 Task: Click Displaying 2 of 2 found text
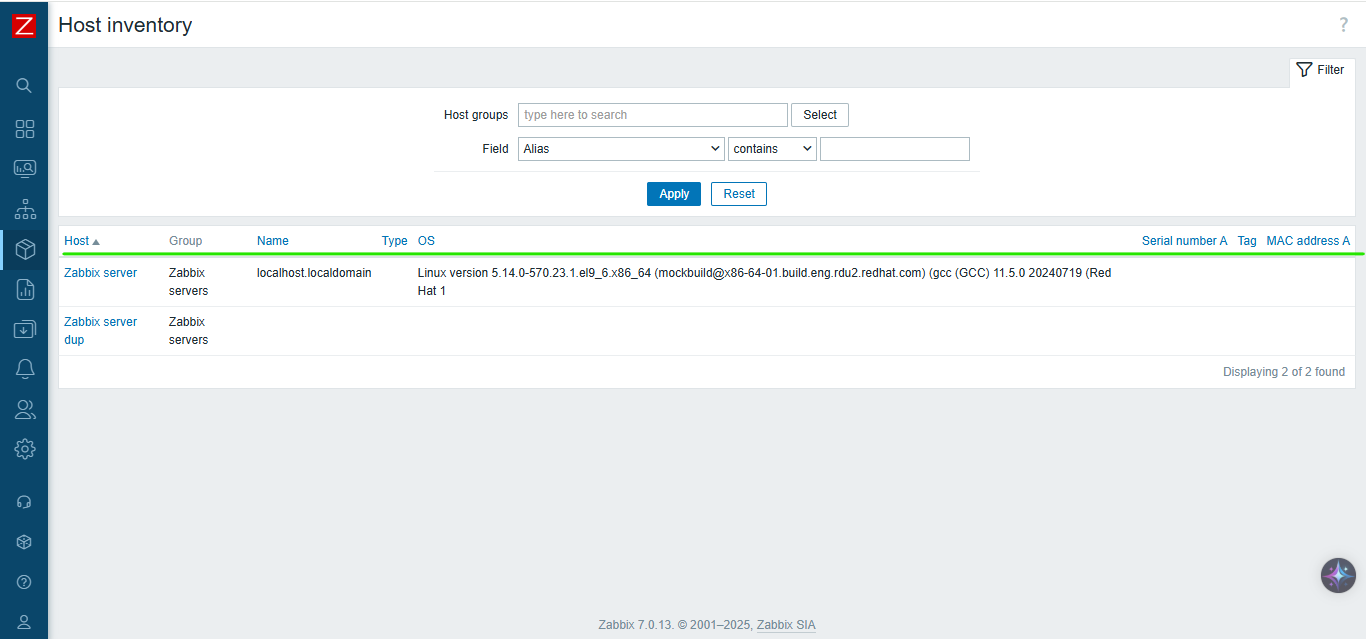(x=1283, y=372)
